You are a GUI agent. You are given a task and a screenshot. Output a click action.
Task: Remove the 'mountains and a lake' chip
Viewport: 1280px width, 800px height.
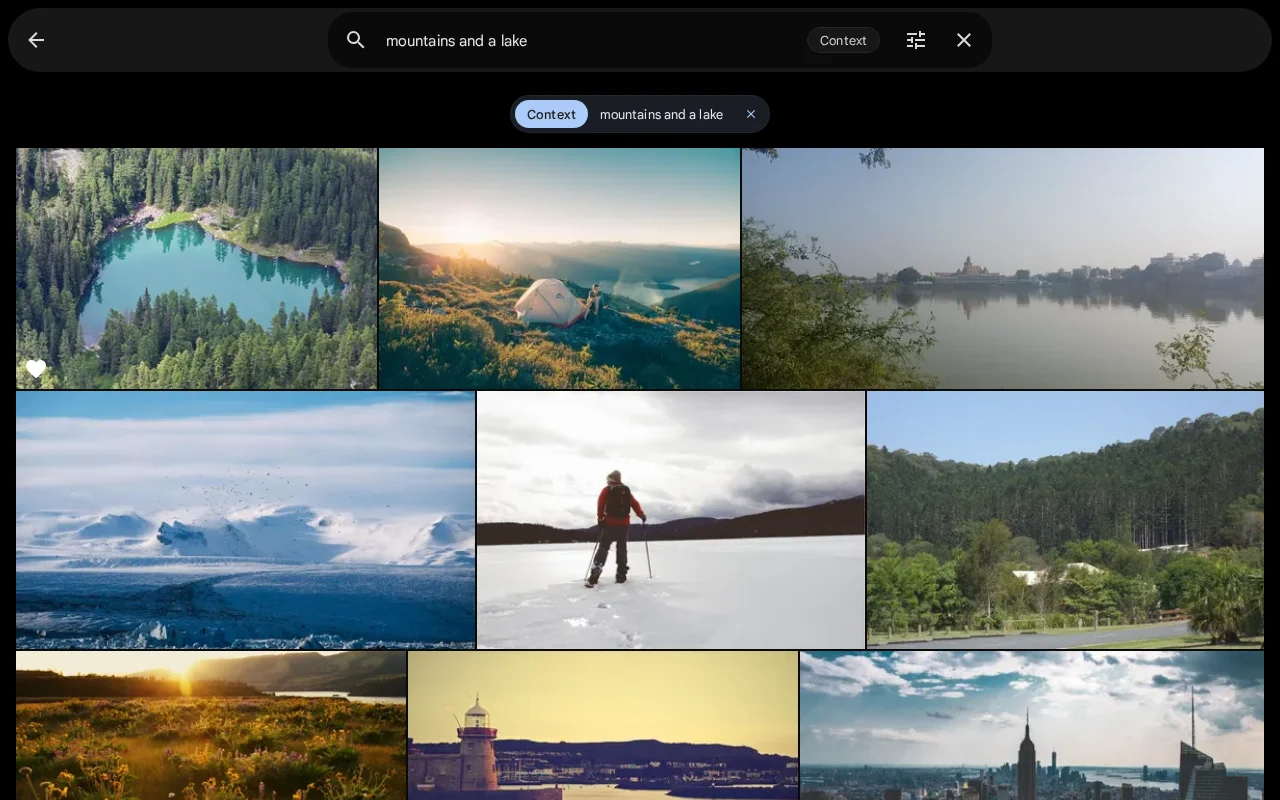tap(751, 114)
